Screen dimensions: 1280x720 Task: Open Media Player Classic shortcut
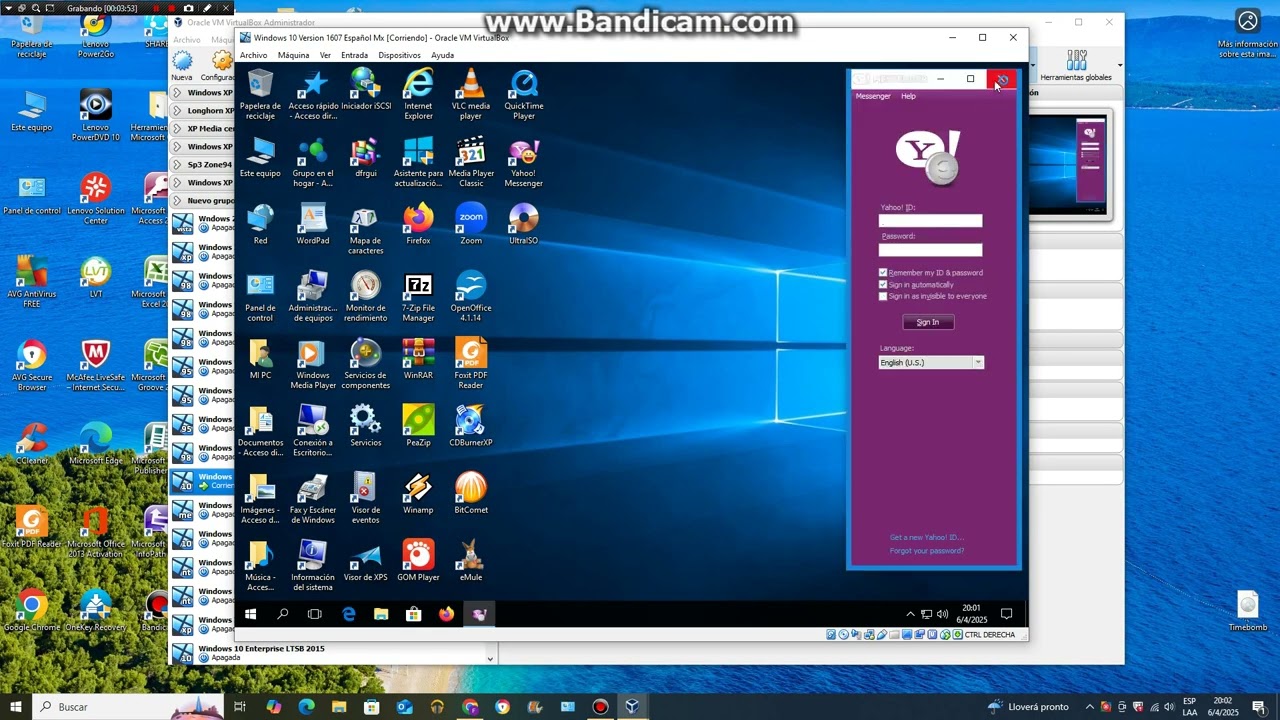pos(471,162)
